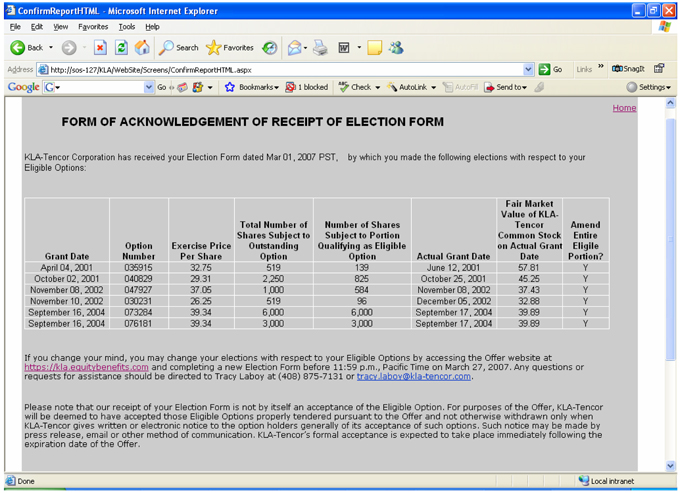Refresh the page with the Refresh icon

click(121, 47)
